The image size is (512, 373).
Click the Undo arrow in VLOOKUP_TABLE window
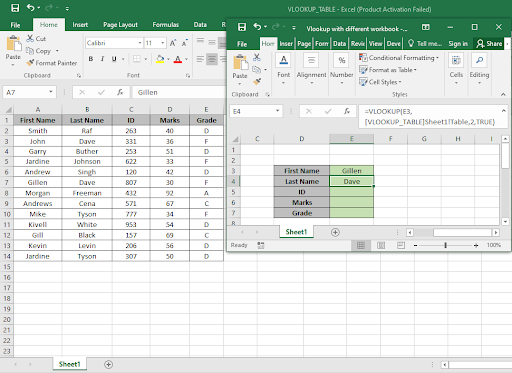pos(30,7)
